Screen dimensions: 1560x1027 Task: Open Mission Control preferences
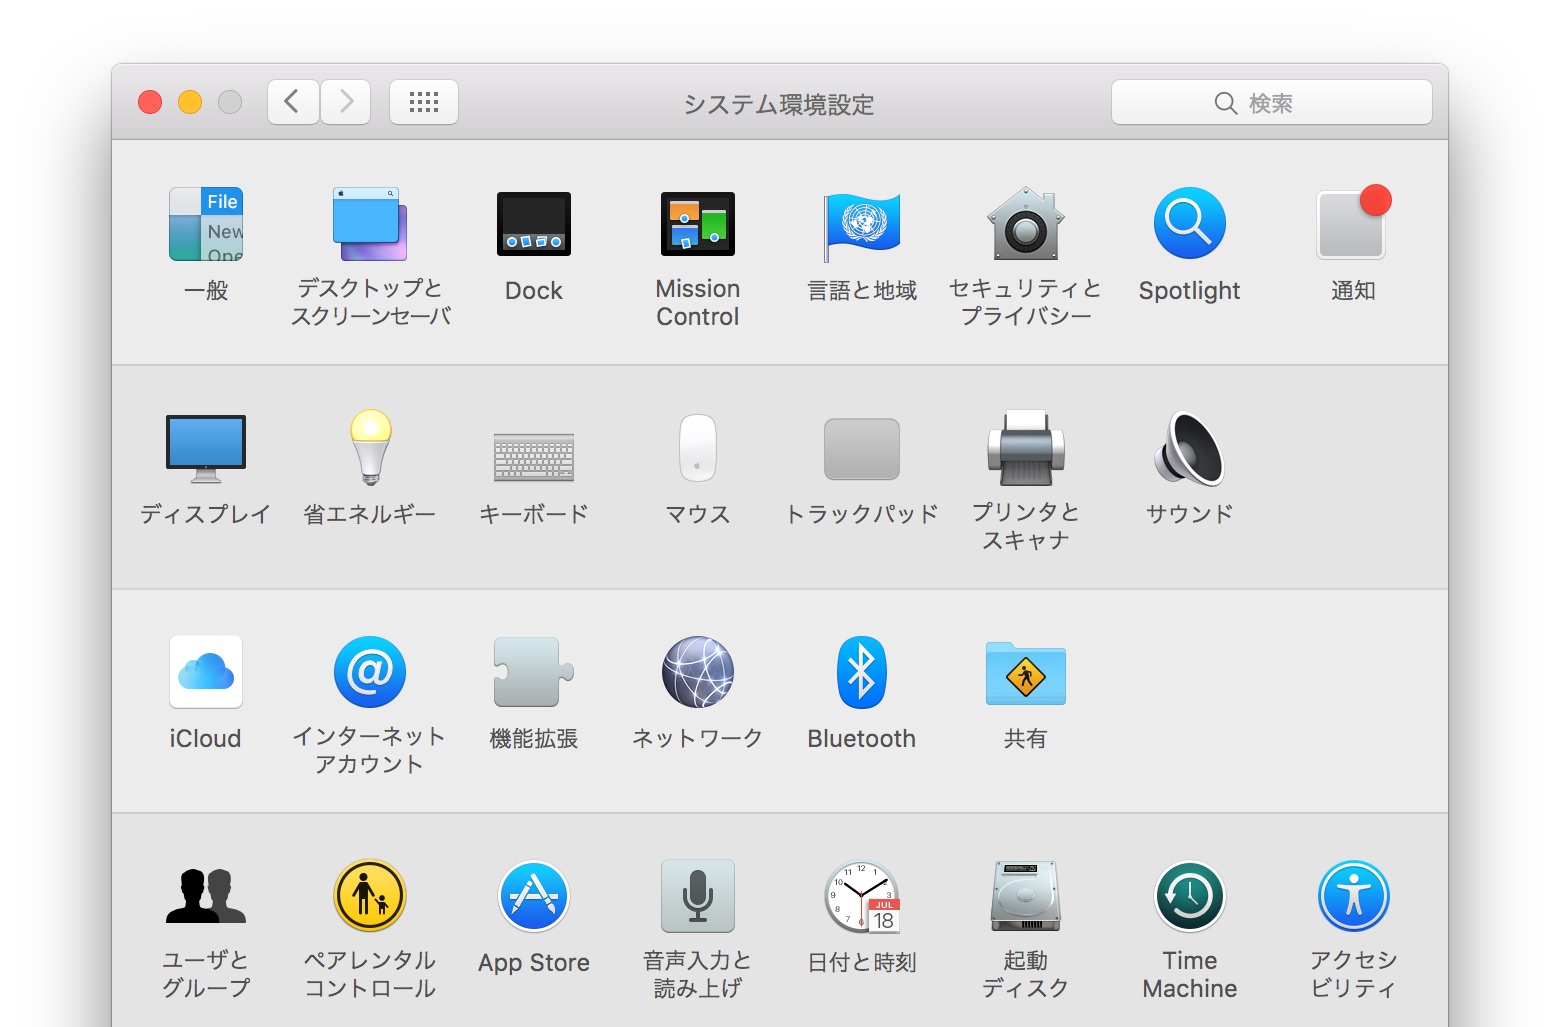click(x=698, y=224)
